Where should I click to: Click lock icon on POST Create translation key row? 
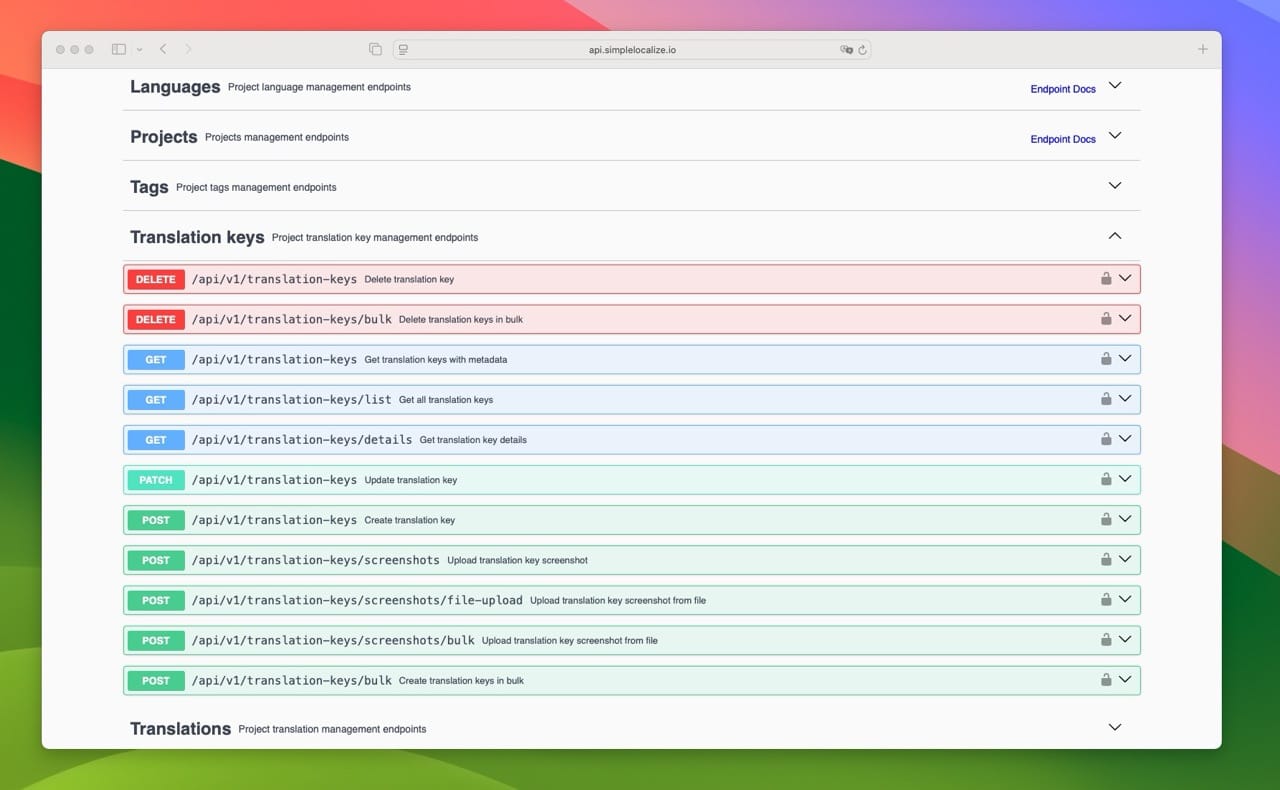[x=1106, y=519]
